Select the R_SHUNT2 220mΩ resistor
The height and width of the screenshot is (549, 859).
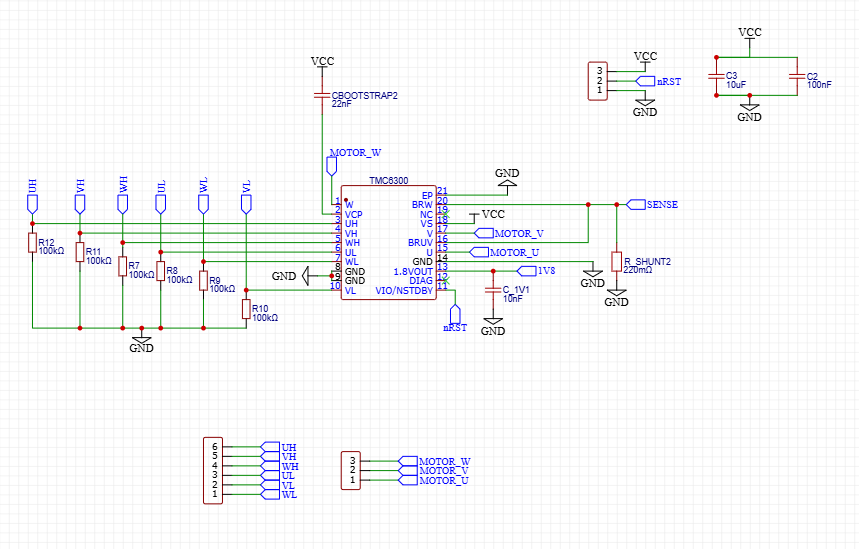pos(617,262)
